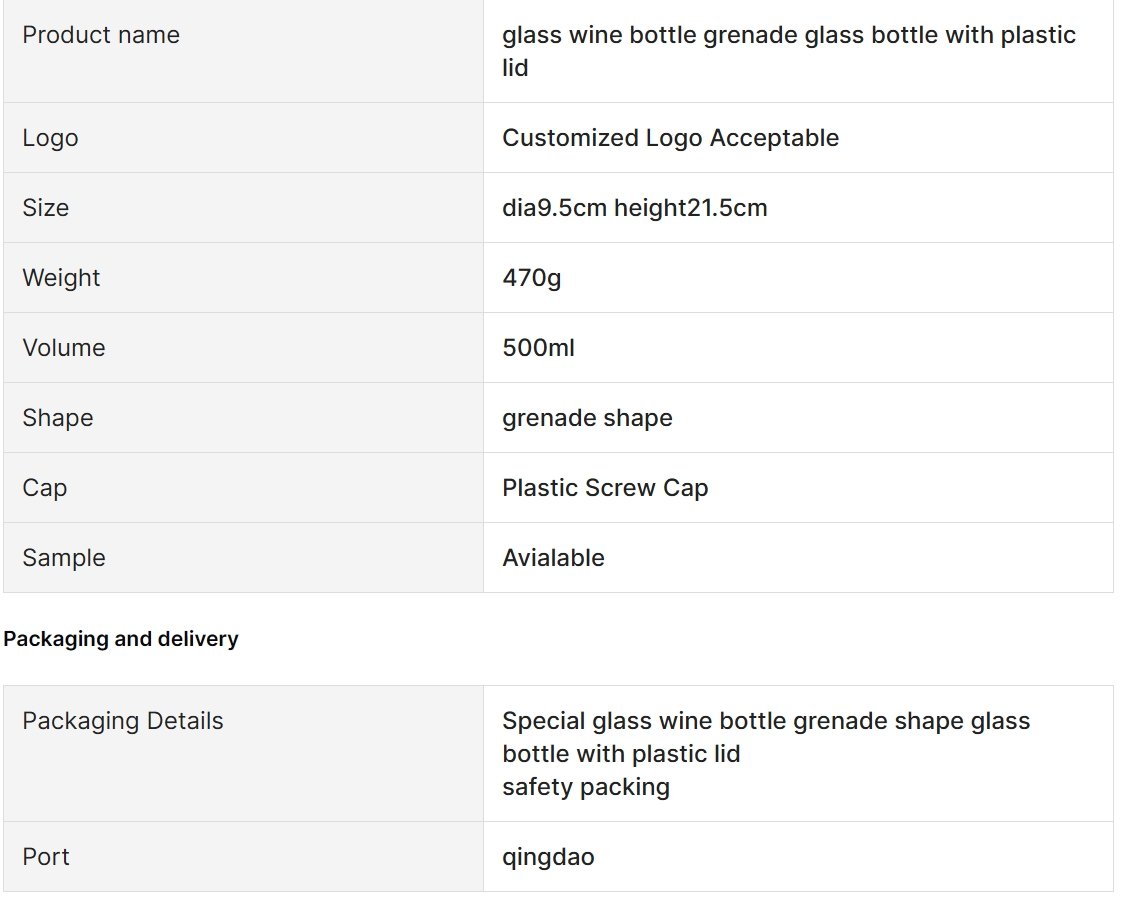The height and width of the screenshot is (904, 1126).
Task: Click the safety packing text line
Action: 586,787
